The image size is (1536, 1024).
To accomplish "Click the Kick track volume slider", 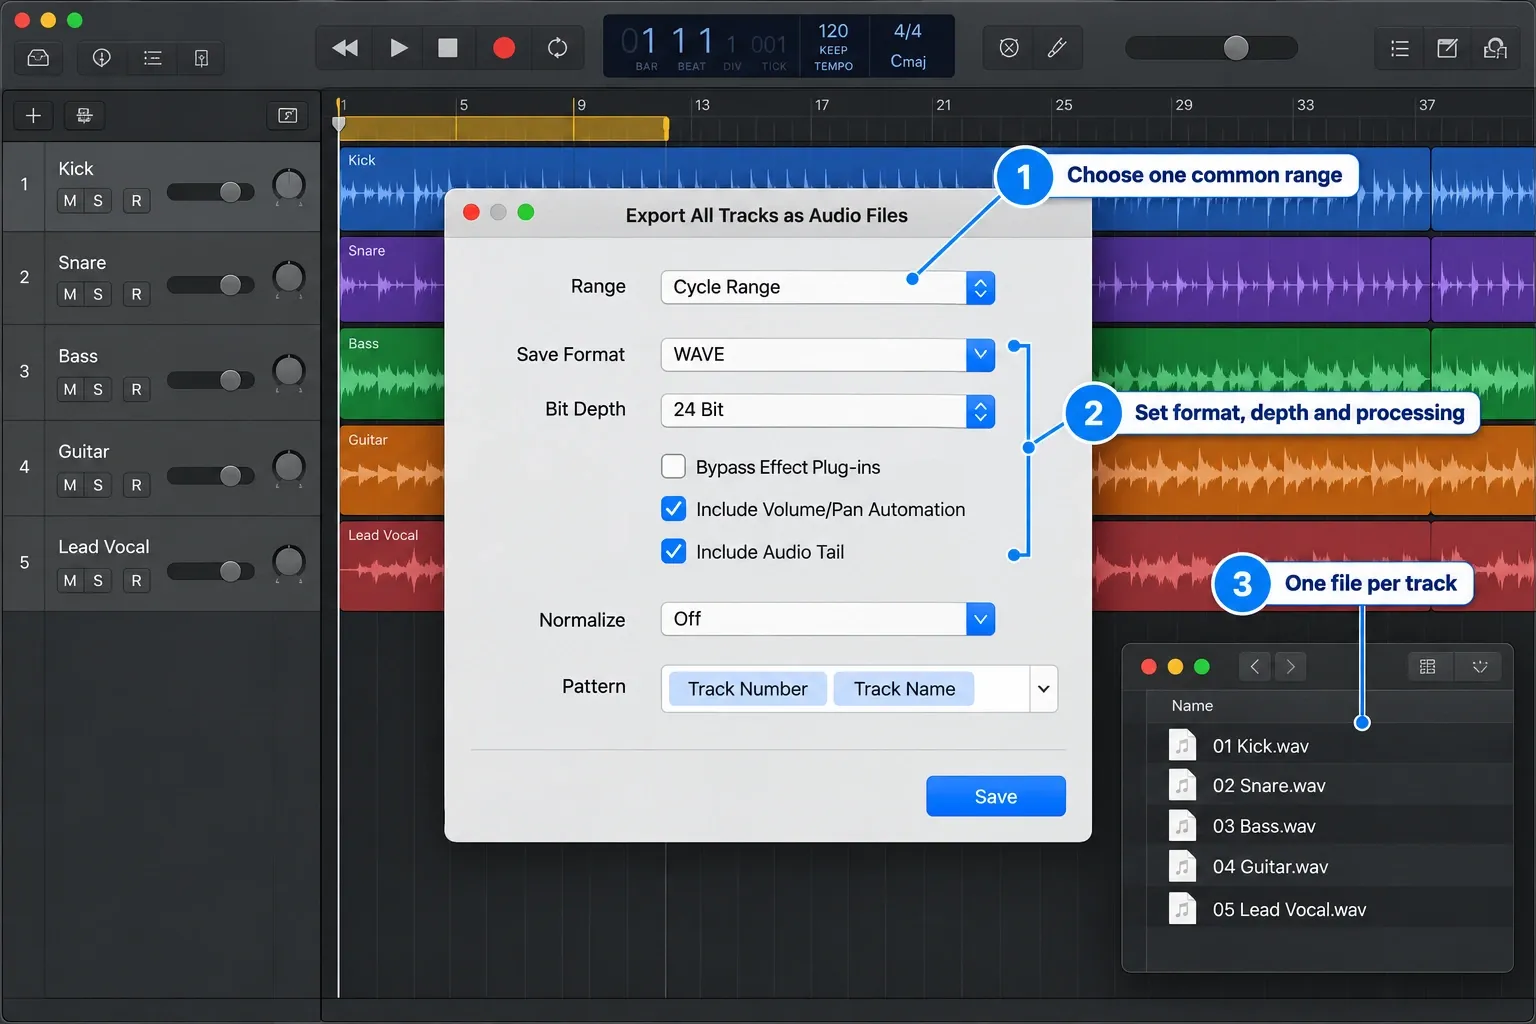I will point(210,192).
